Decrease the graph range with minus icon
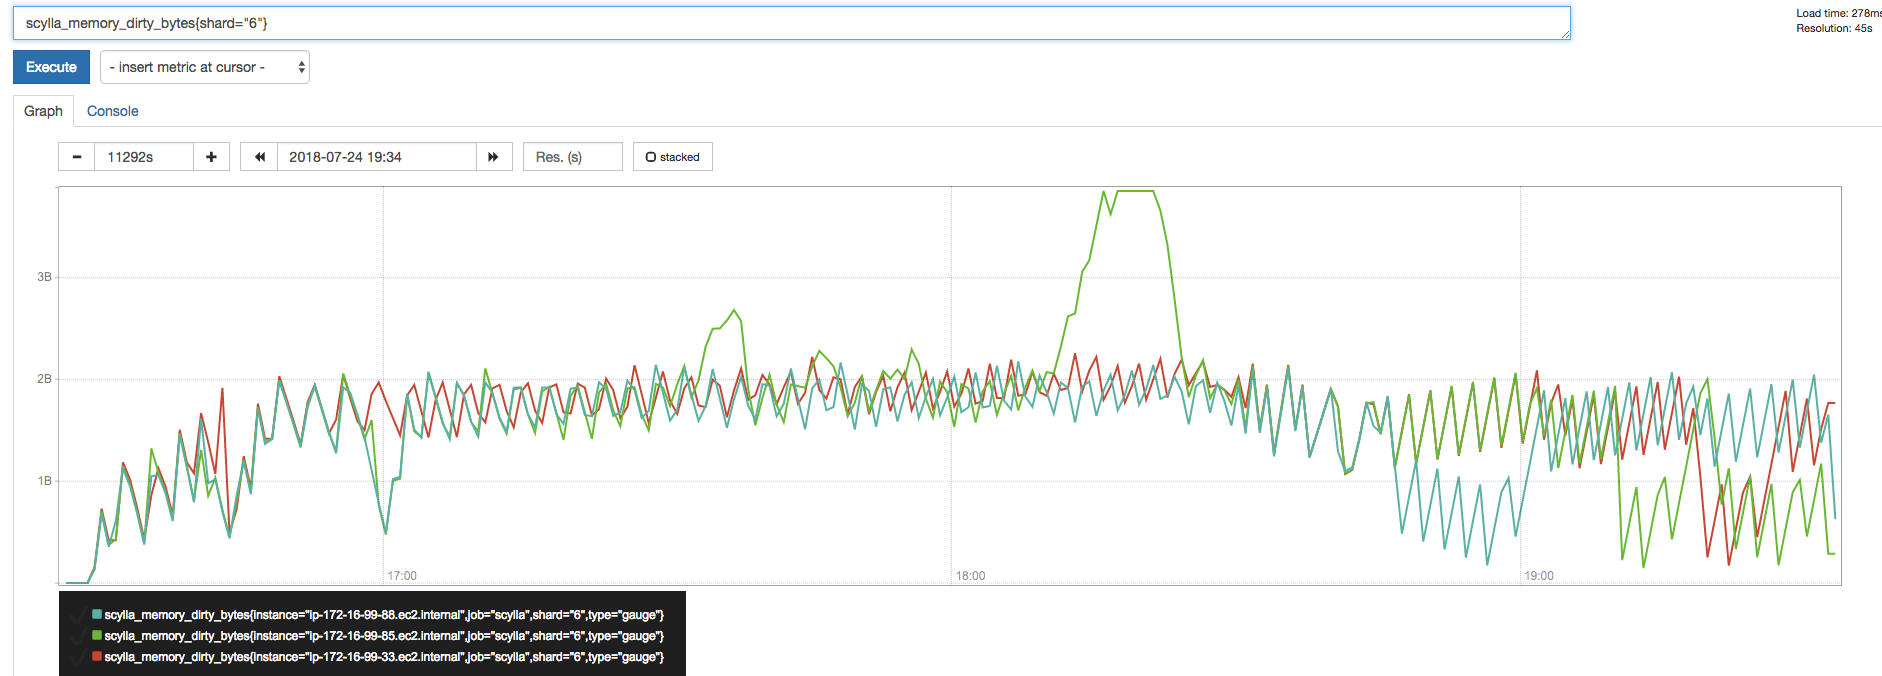The width and height of the screenshot is (1882, 676). pos(76,157)
